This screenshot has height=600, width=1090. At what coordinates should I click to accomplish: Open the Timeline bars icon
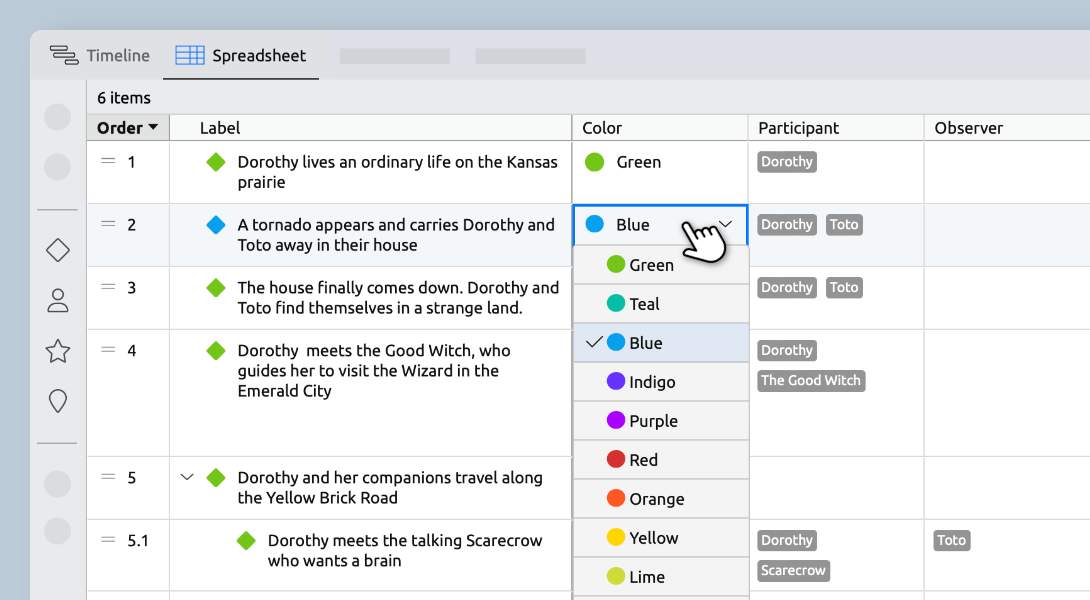pos(64,55)
